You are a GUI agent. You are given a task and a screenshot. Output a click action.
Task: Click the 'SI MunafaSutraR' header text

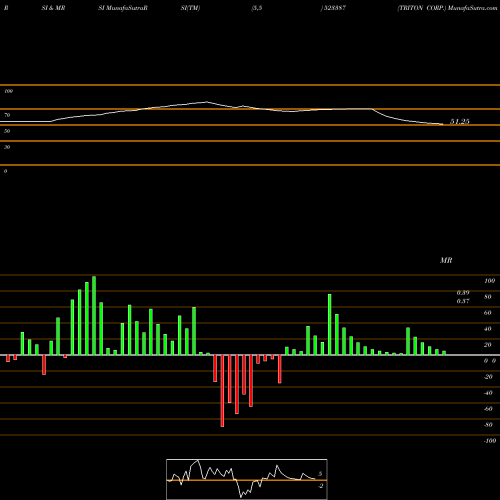[123, 8]
